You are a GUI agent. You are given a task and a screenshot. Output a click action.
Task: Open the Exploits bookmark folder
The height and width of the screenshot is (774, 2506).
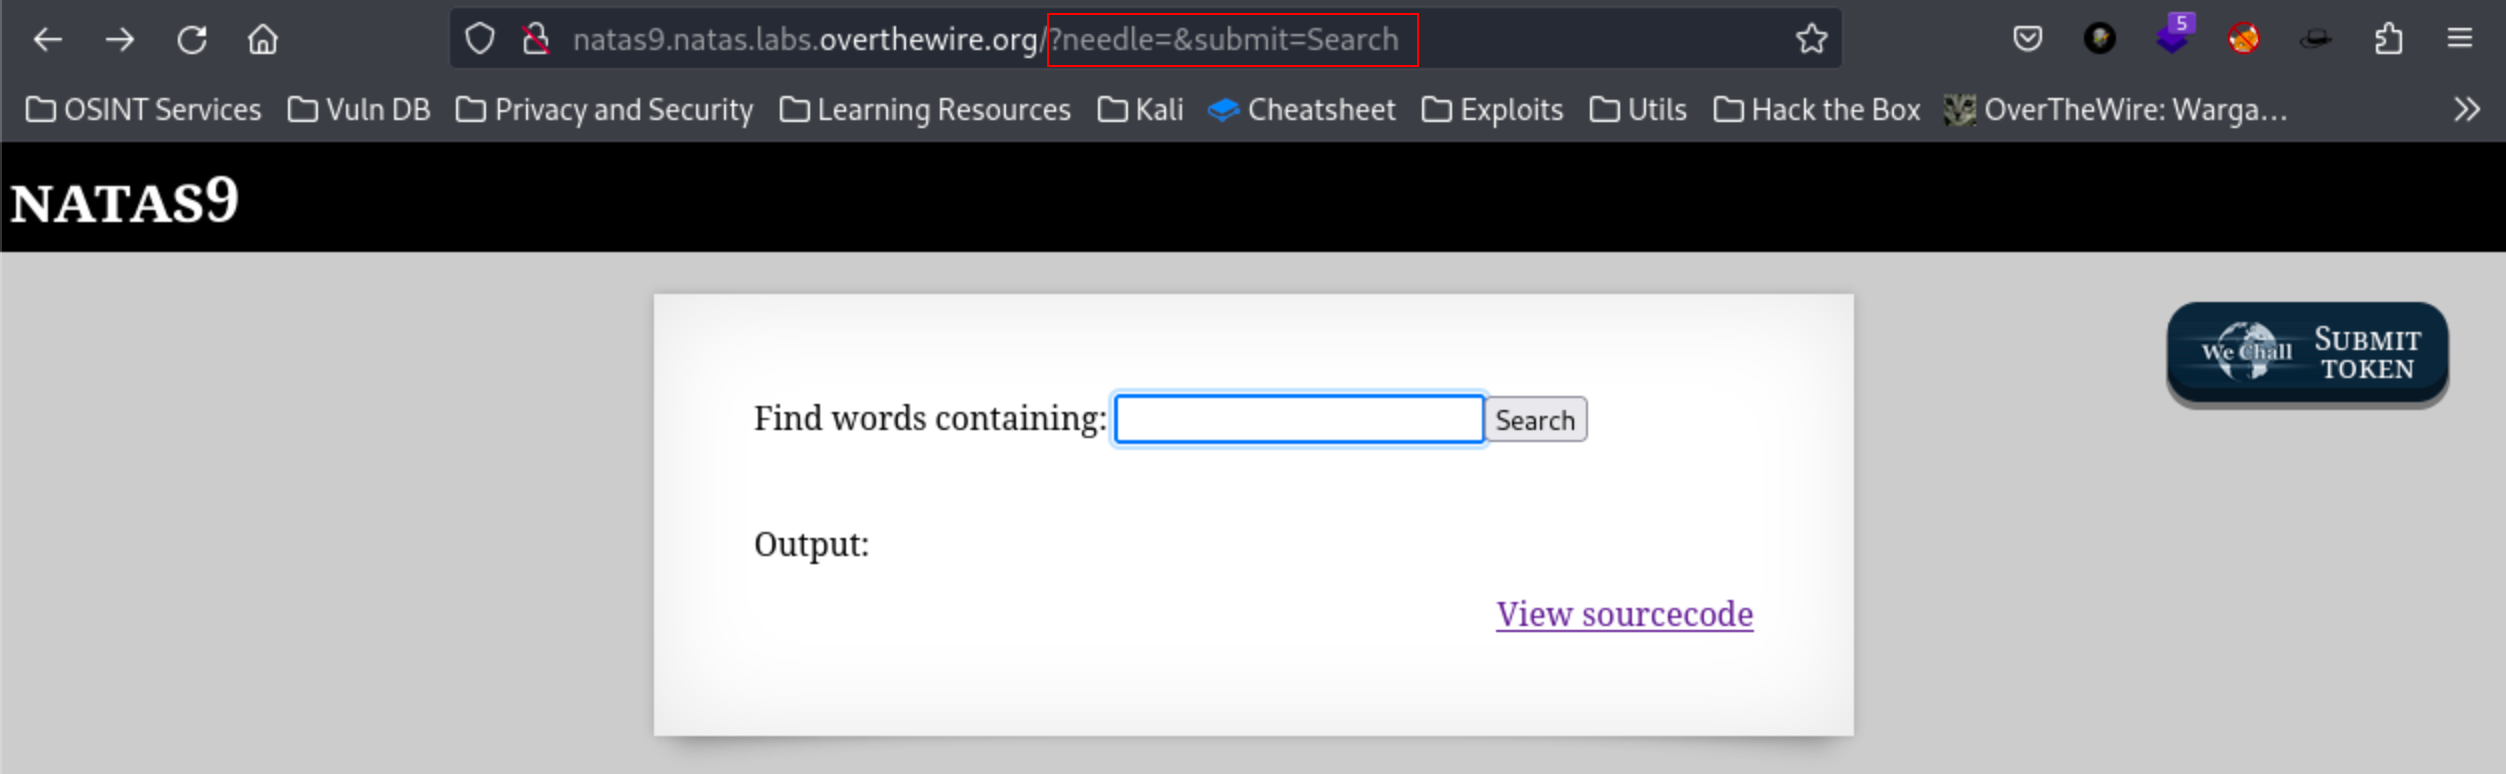click(1492, 109)
